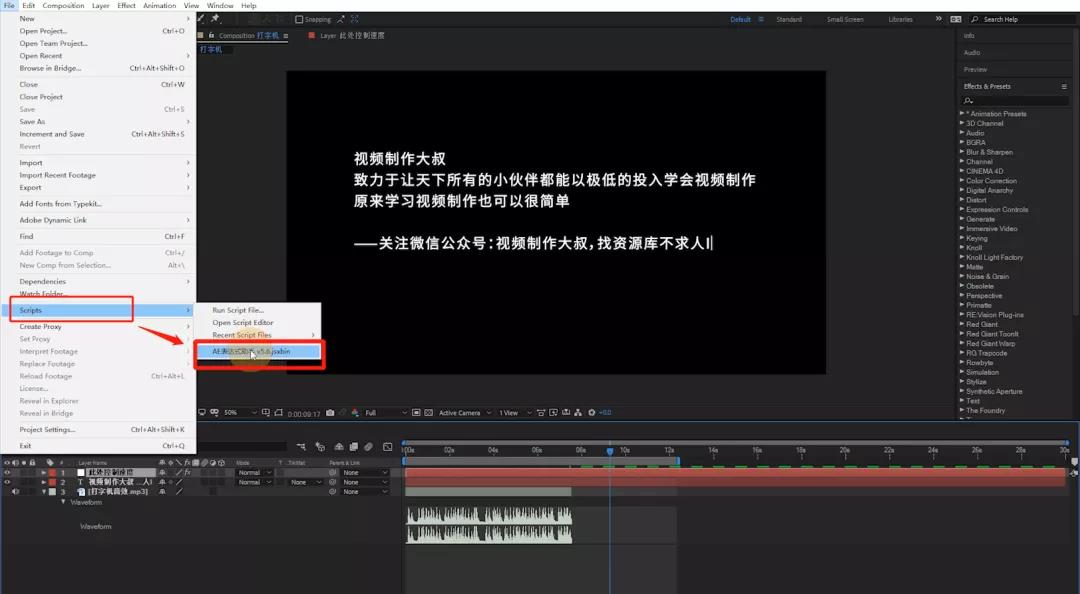Take a snapshot with the camera icon
Image resolution: width=1080 pixels, height=594 pixels.
coord(330,413)
